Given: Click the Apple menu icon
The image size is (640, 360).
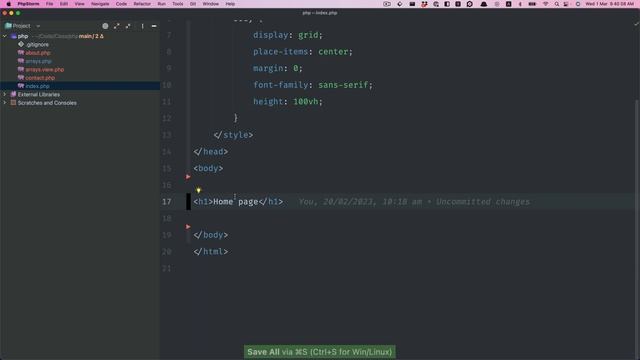Looking at the screenshot, I should coord(9,4).
